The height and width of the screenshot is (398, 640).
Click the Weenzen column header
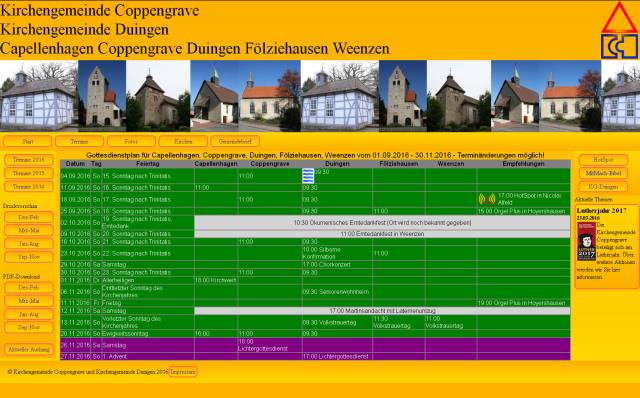[x=451, y=164]
